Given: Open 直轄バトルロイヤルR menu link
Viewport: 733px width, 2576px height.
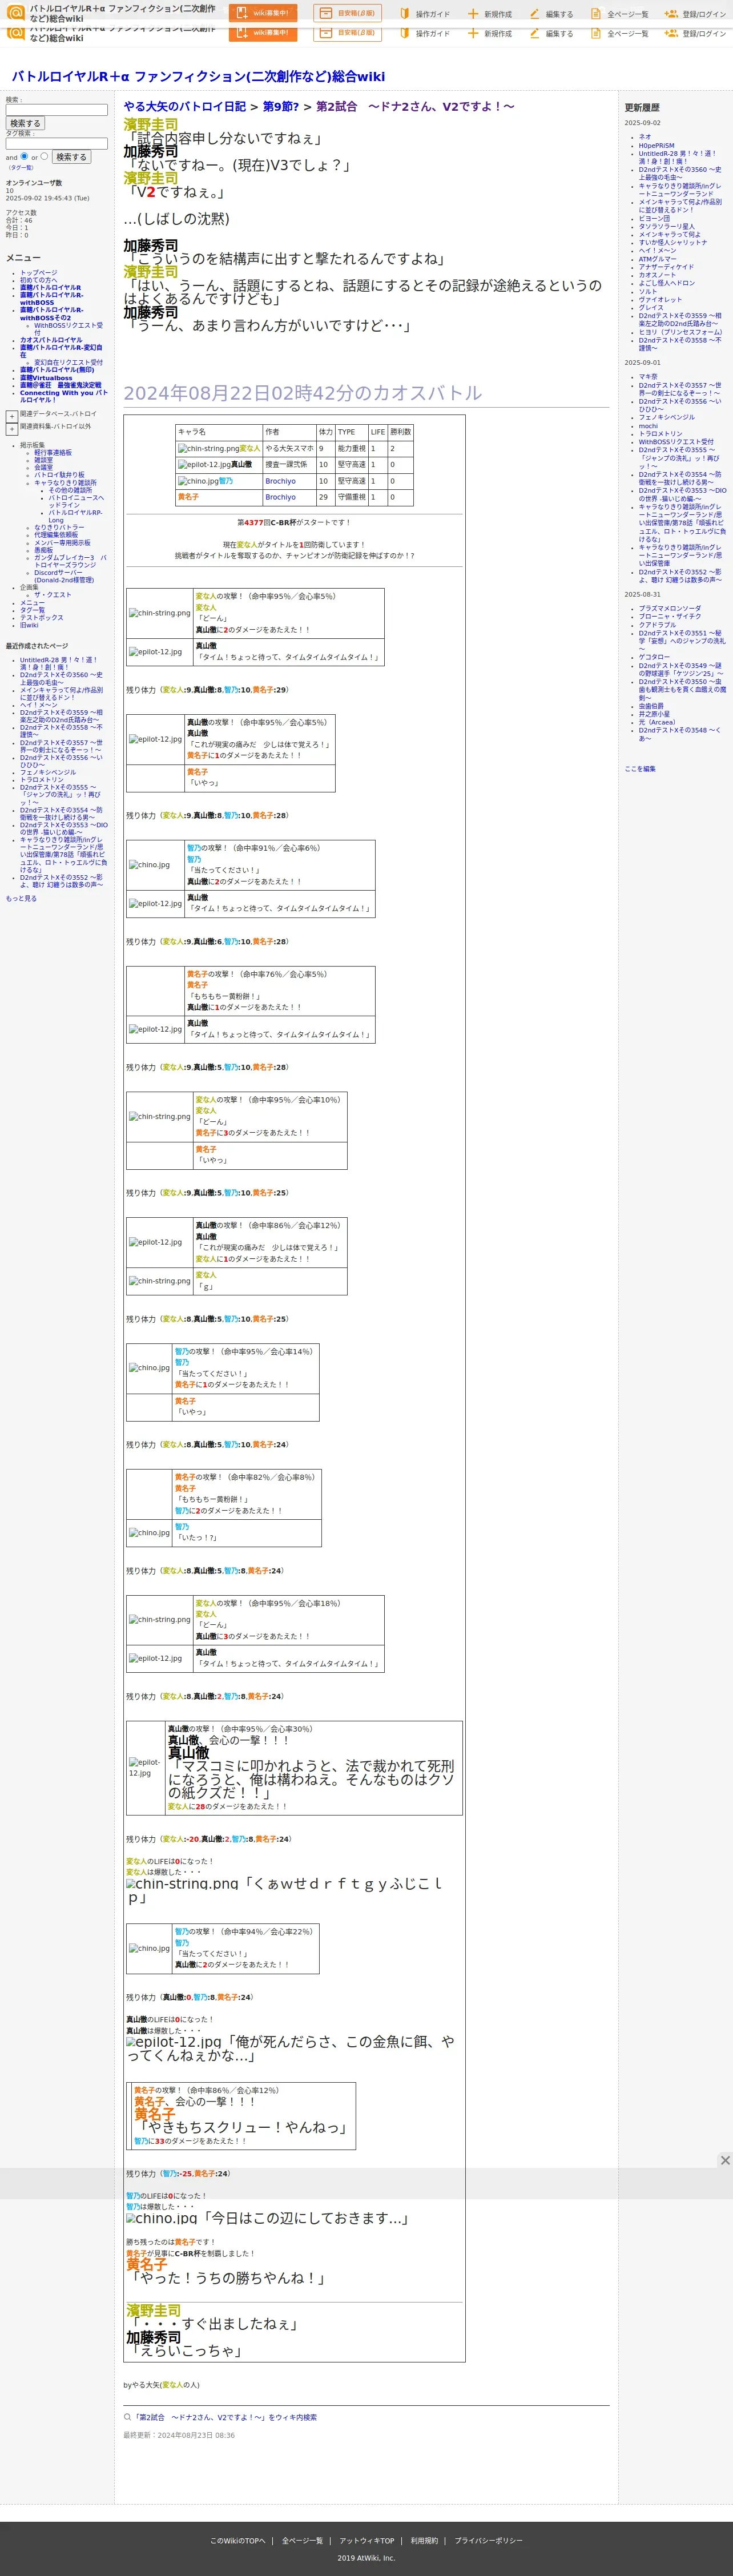Looking at the screenshot, I should (x=50, y=288).
